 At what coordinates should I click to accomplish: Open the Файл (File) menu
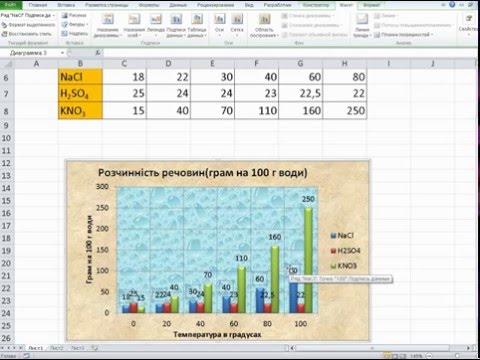click(11, 5)
